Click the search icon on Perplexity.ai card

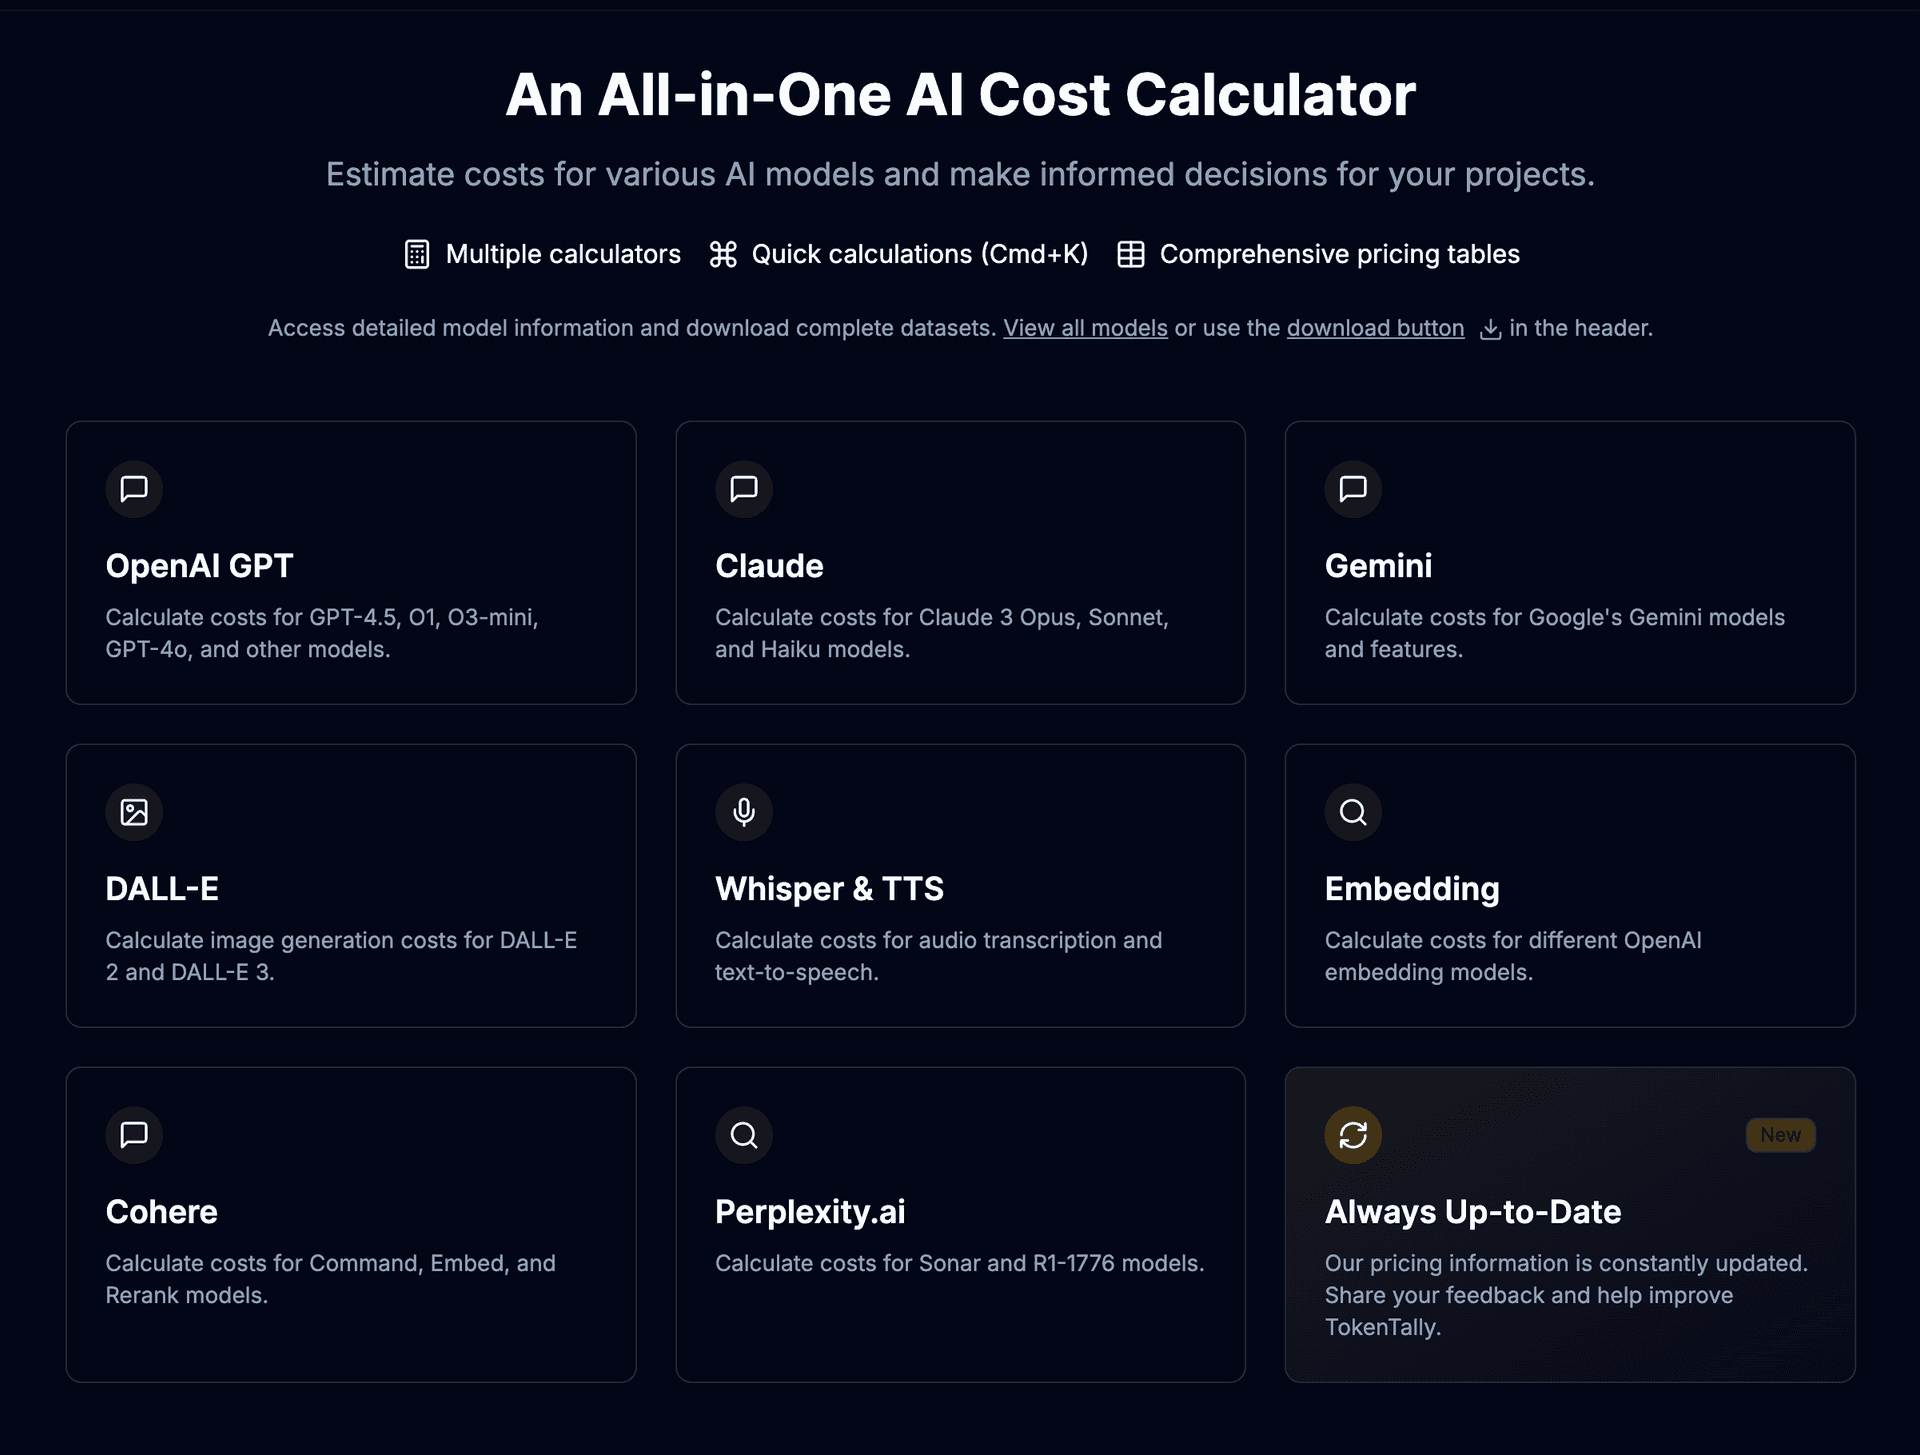(x=743, y=1135)
